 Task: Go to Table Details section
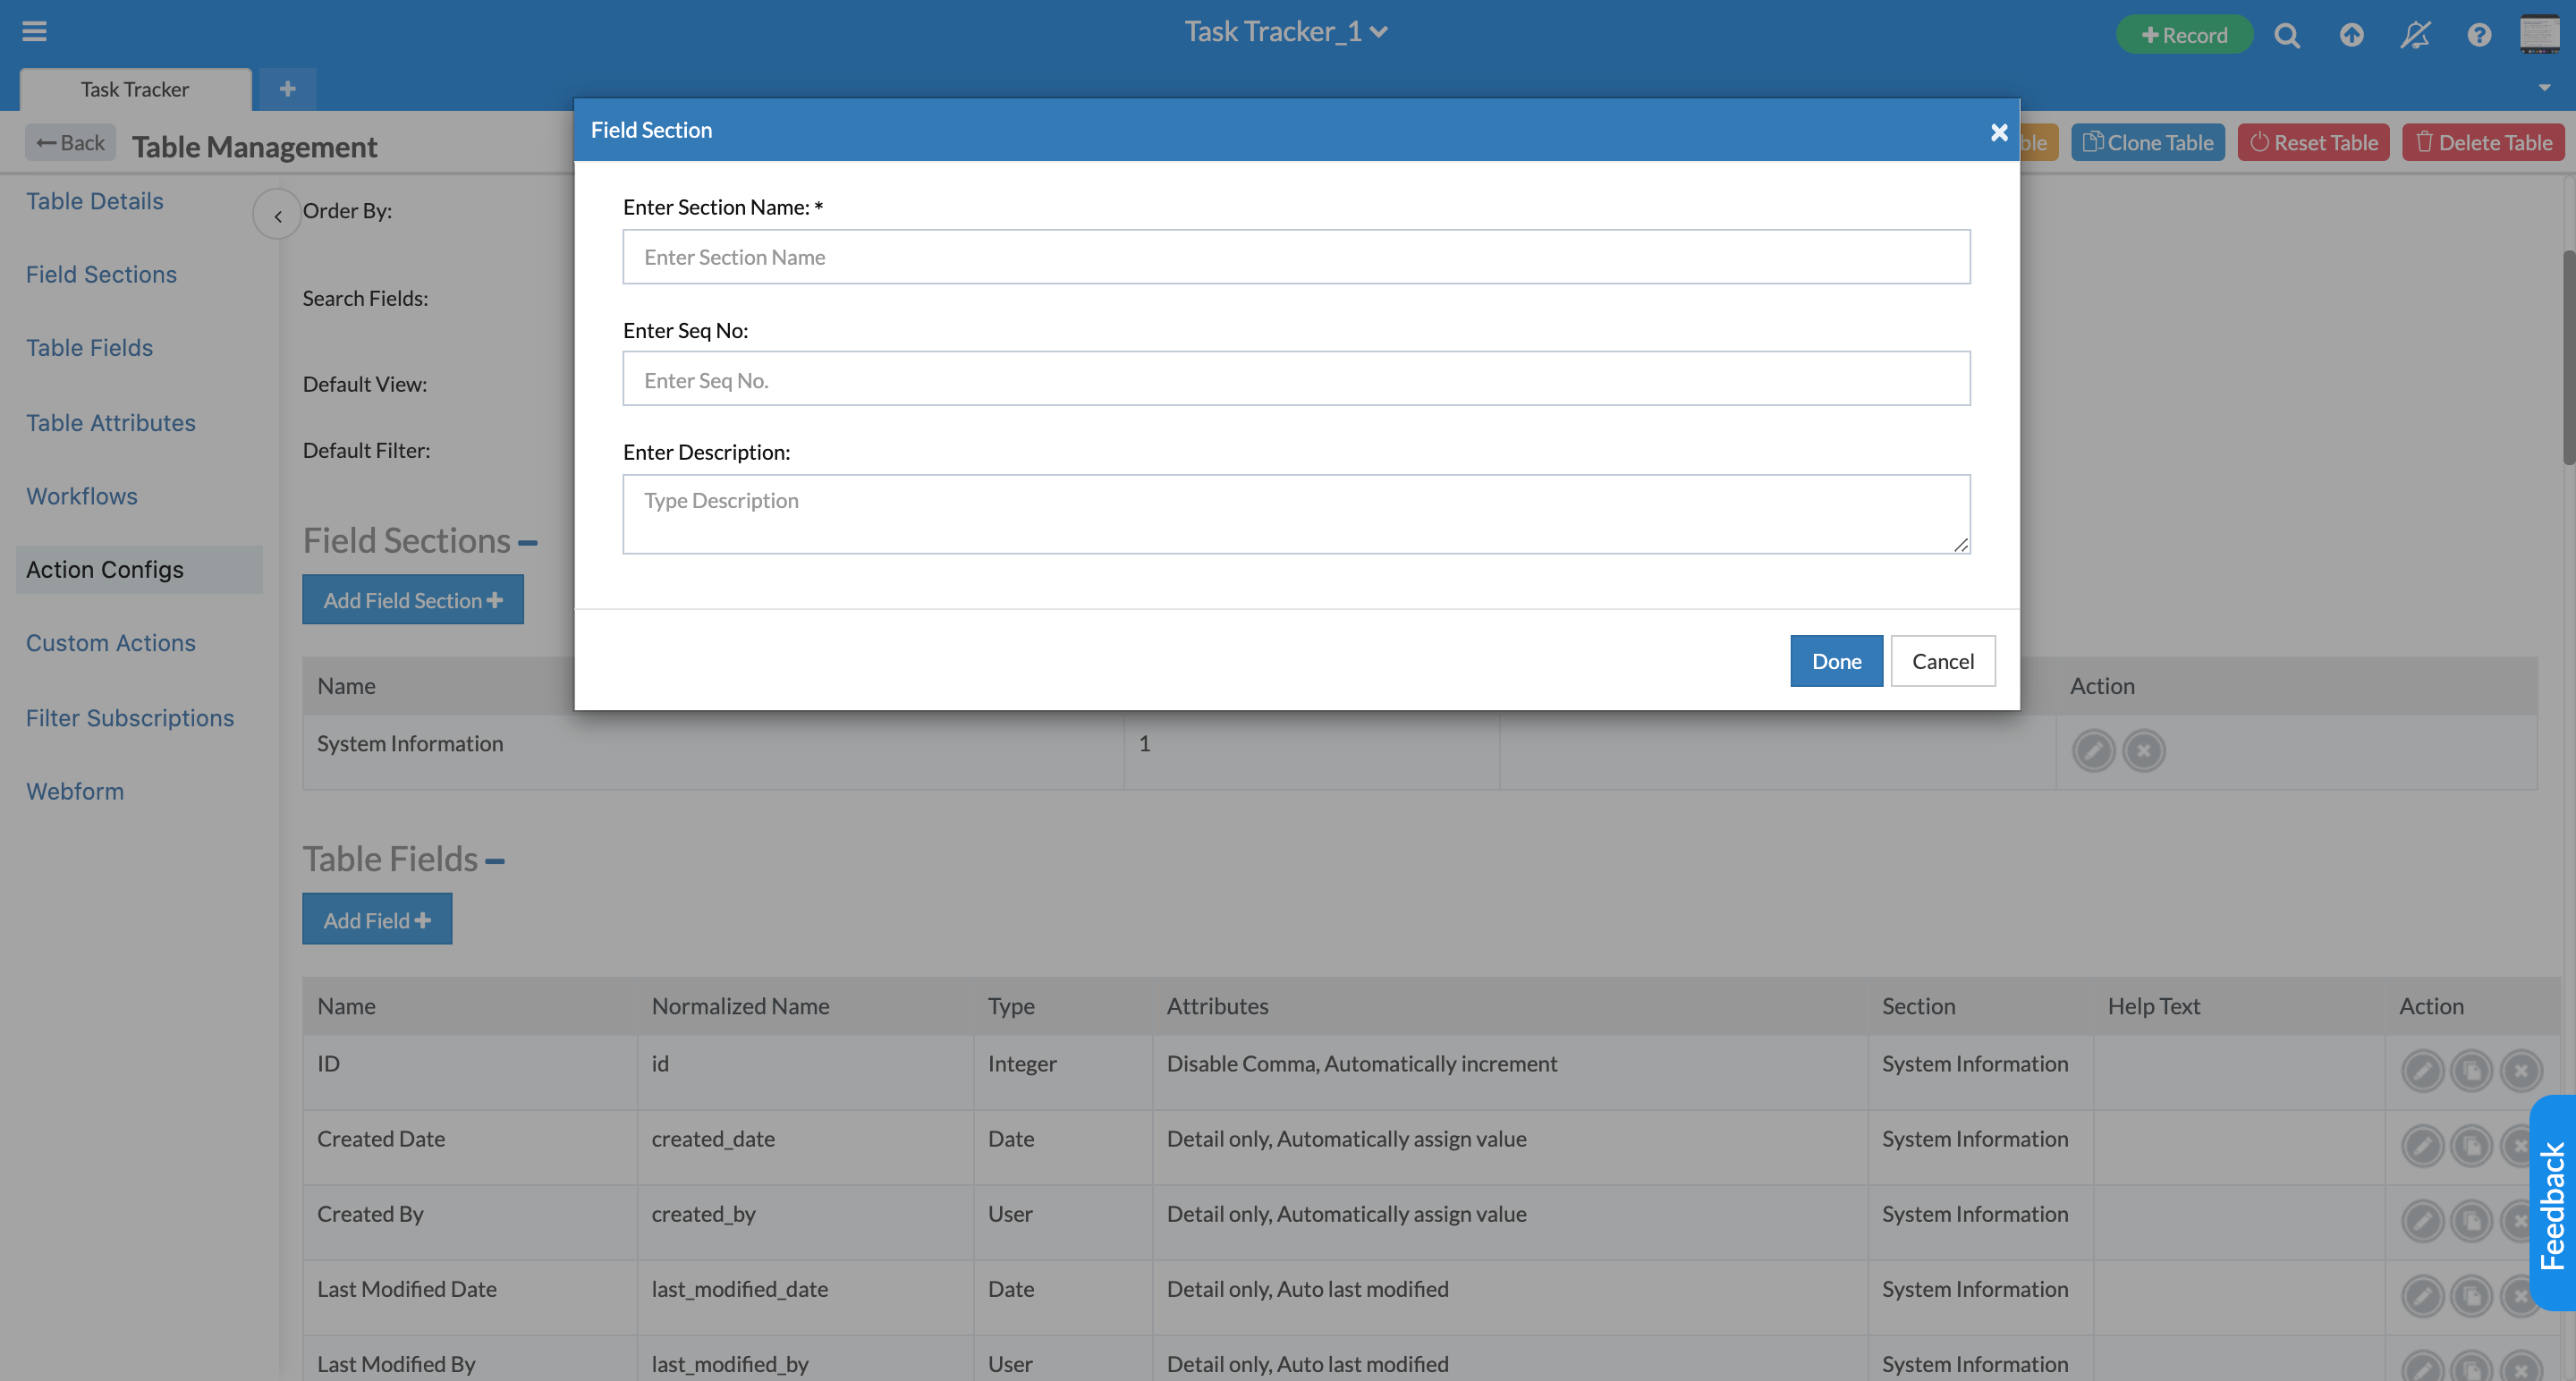coord(94,201)
